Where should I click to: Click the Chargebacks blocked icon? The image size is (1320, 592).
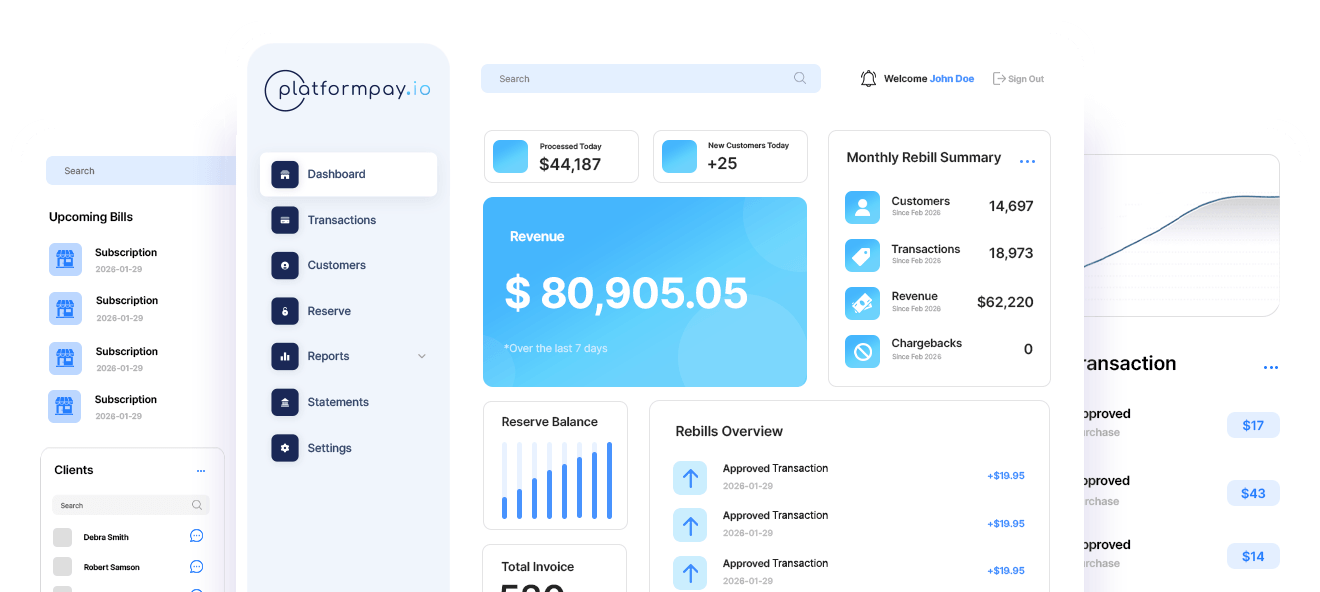pos(862,350)
